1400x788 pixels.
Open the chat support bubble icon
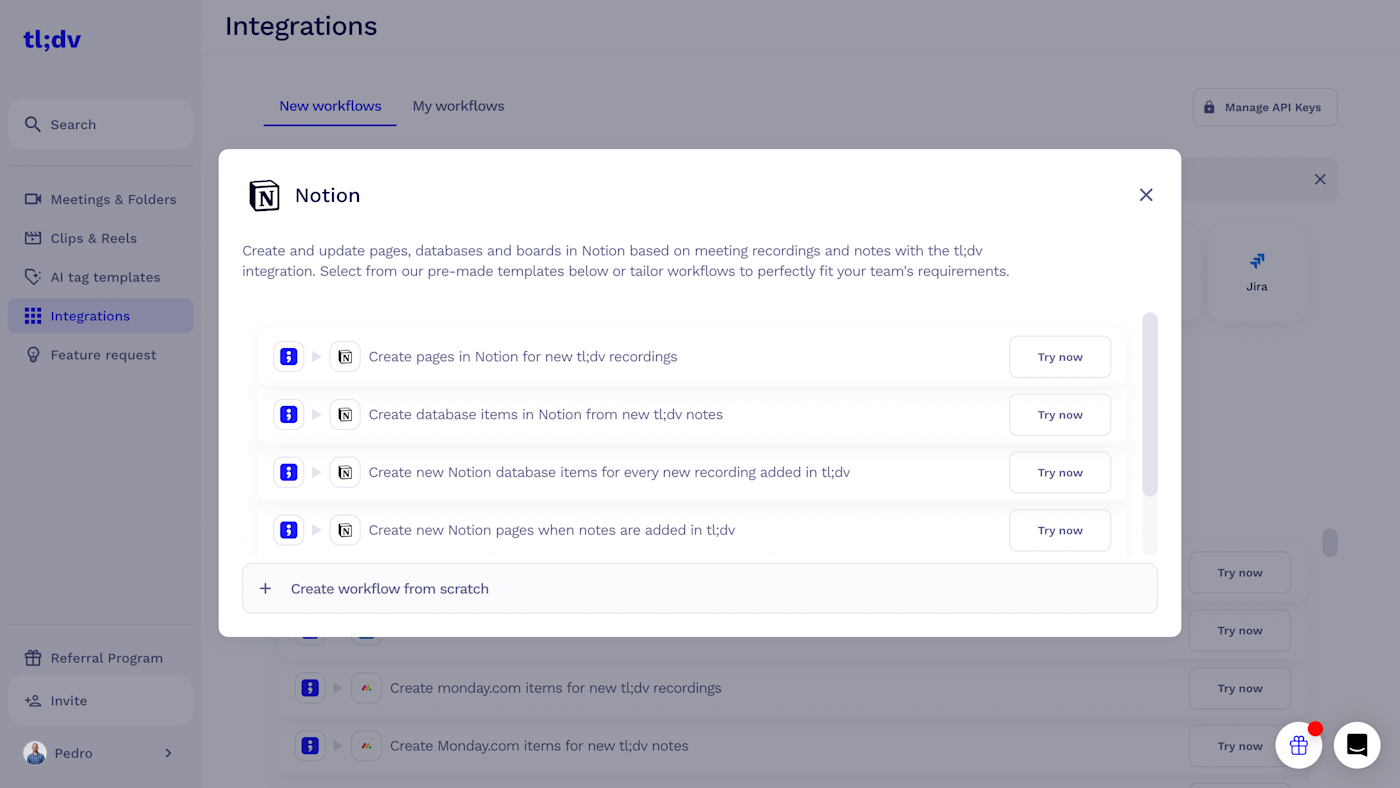(x=1356, y=745)
